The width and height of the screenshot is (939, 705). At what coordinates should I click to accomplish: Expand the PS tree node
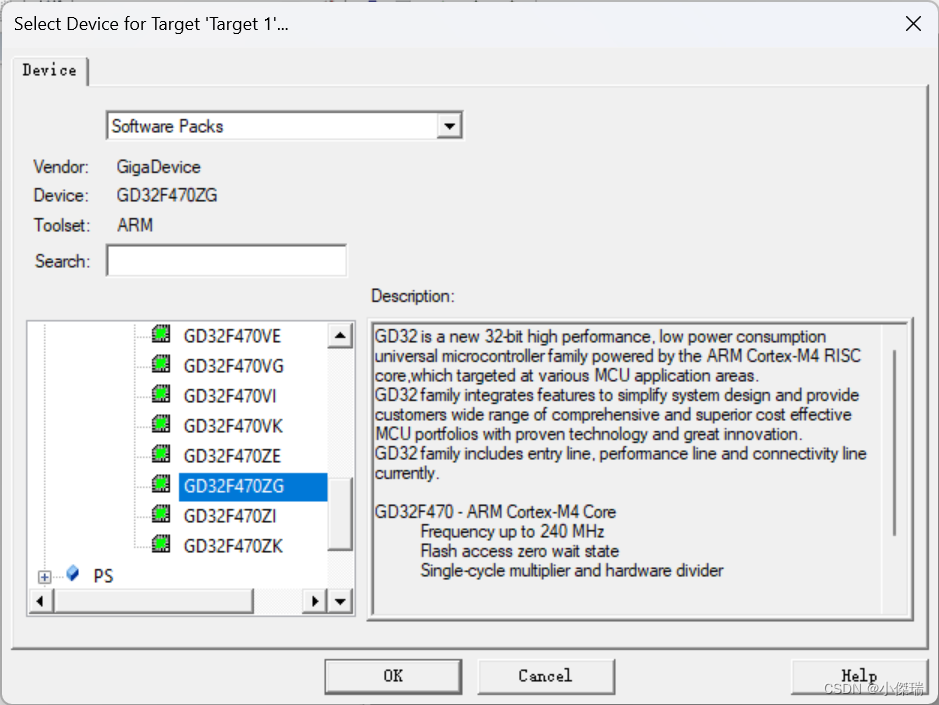tap(44, 577)
